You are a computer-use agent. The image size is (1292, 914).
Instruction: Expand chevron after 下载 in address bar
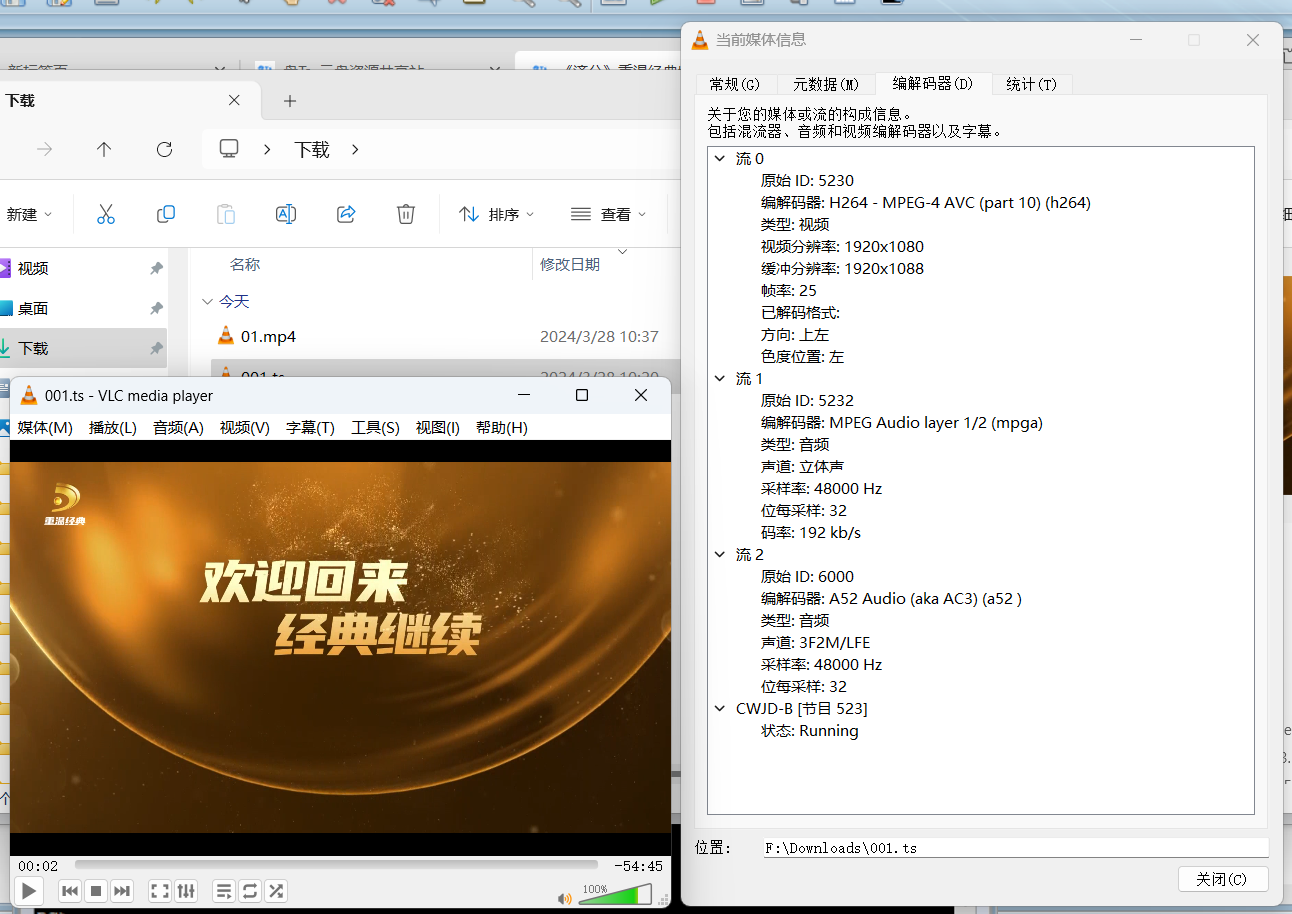[x=355, y=149]
